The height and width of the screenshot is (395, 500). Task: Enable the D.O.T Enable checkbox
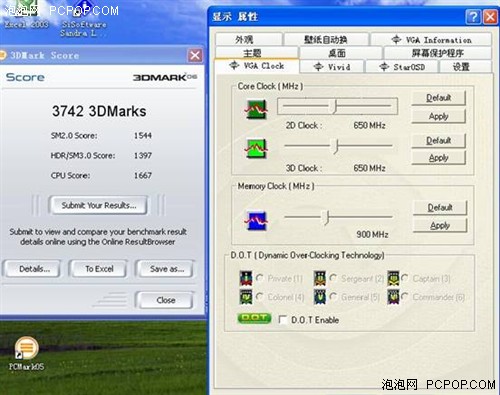(x=283, y=320)
